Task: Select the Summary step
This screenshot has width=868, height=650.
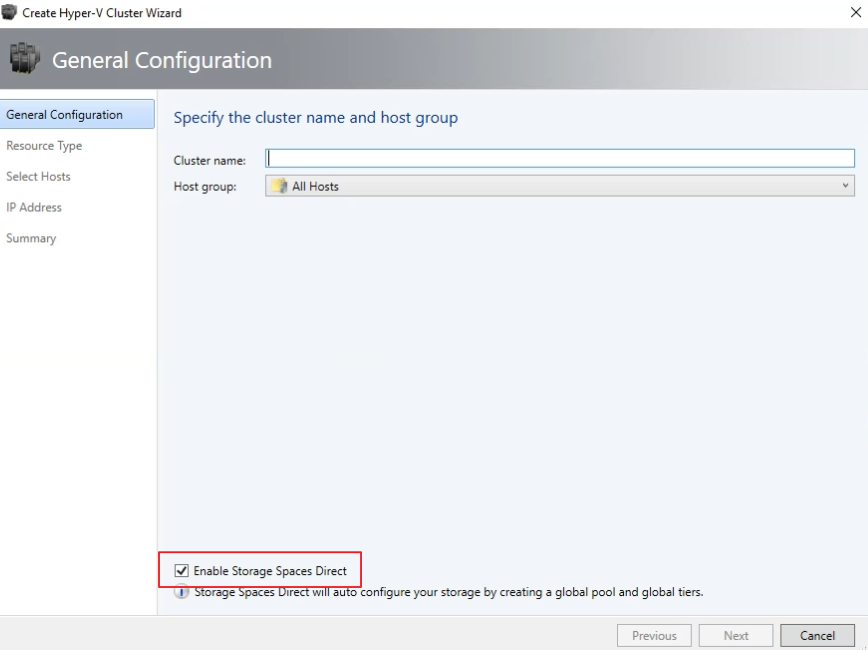Action: coord(30,238)
